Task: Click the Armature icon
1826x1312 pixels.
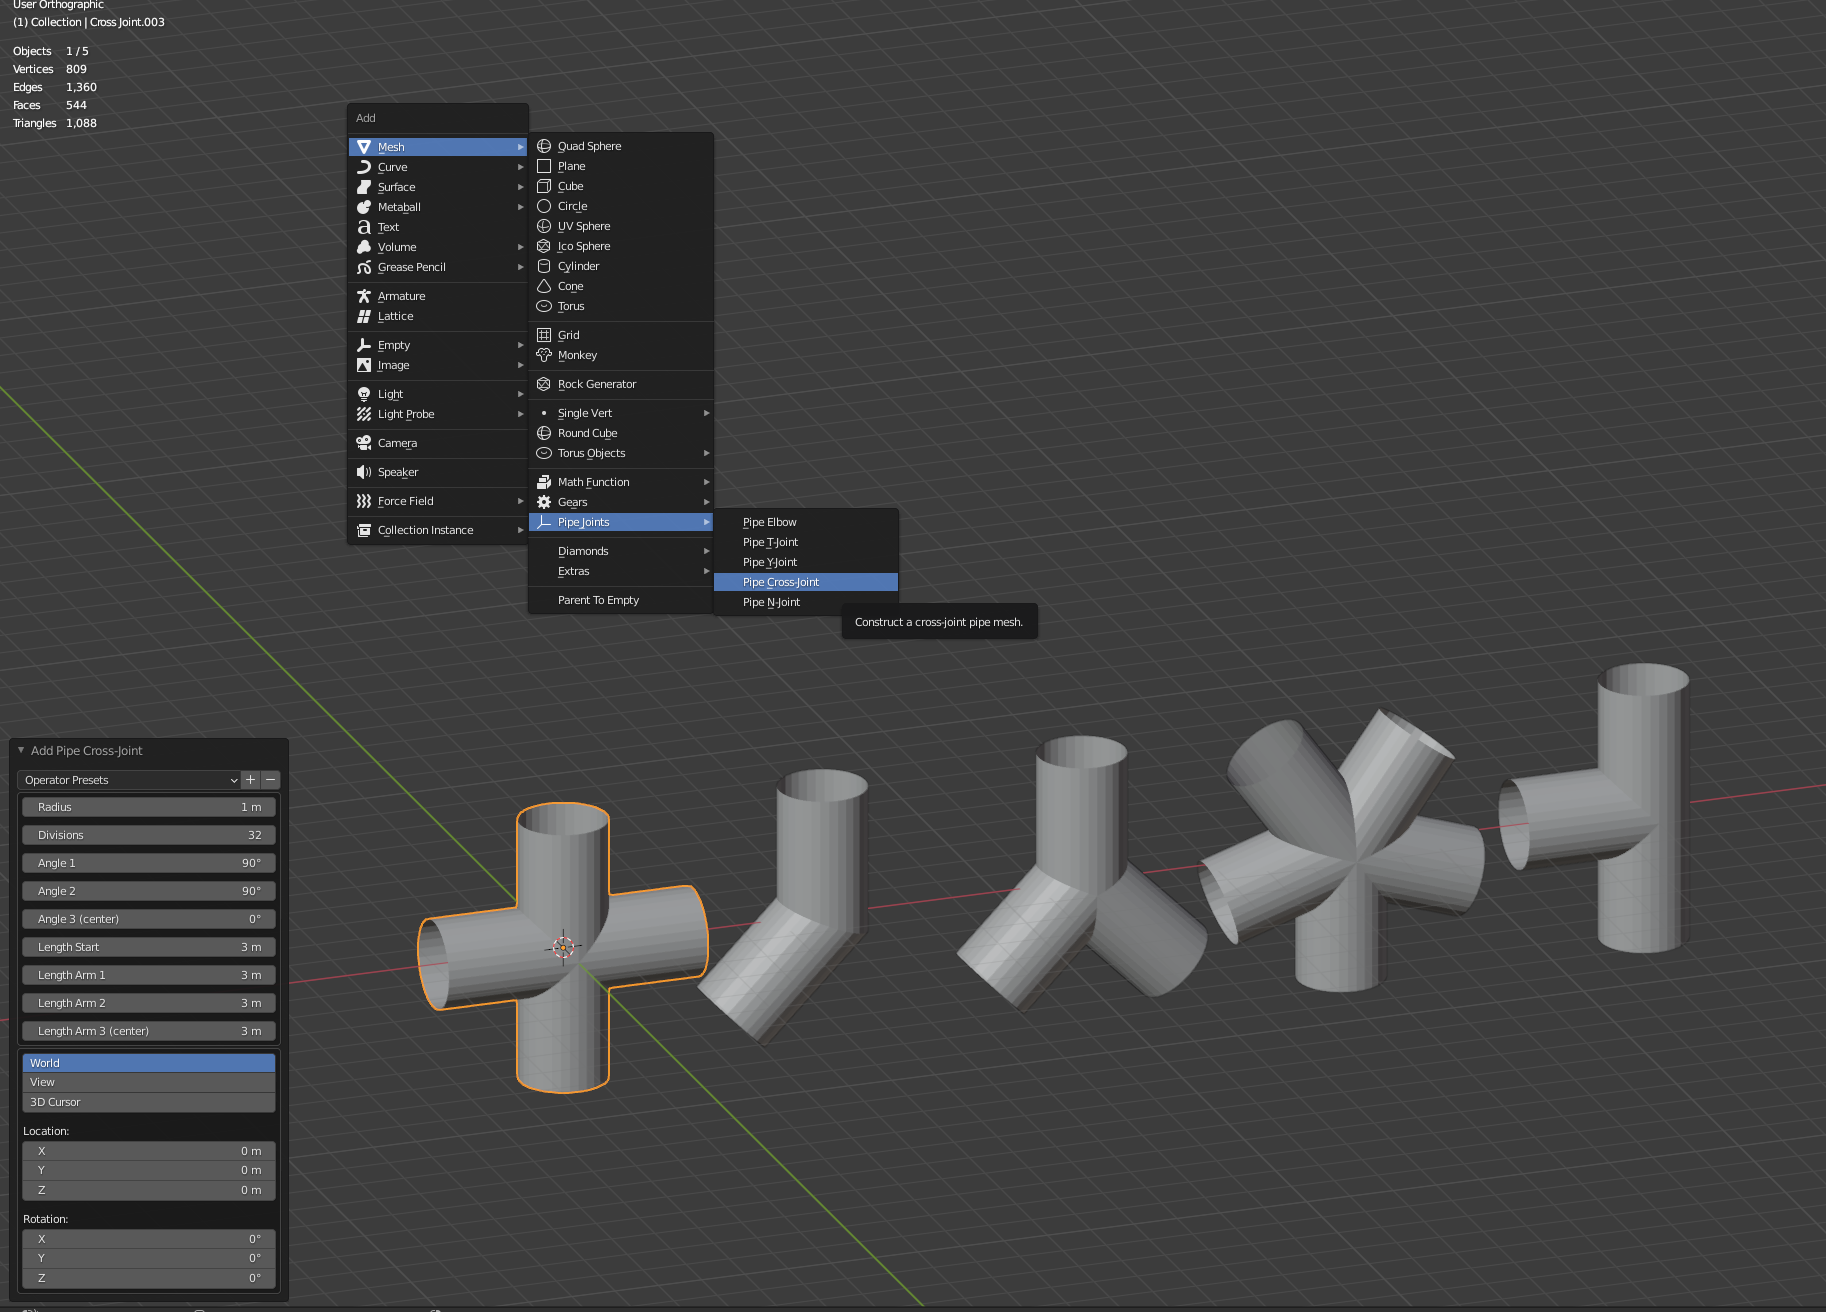Action: coord(364,296)
